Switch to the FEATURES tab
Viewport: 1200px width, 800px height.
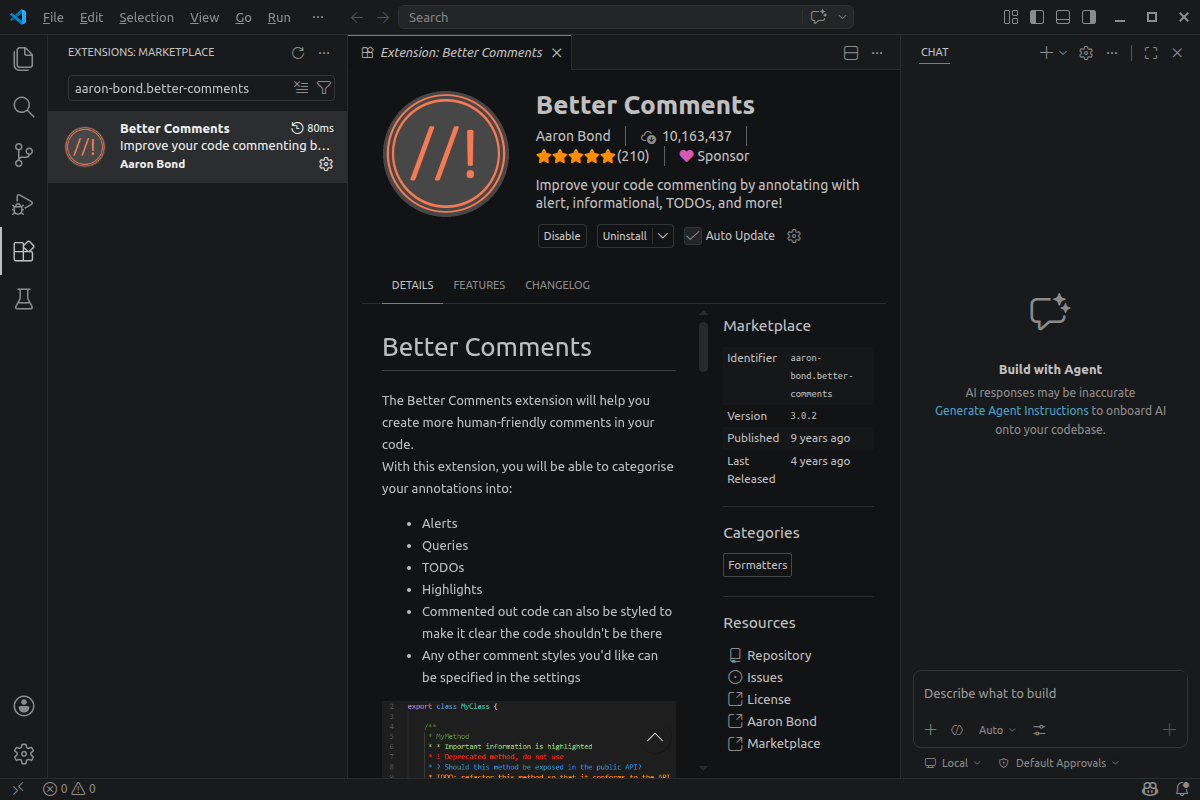coord(479,285)
